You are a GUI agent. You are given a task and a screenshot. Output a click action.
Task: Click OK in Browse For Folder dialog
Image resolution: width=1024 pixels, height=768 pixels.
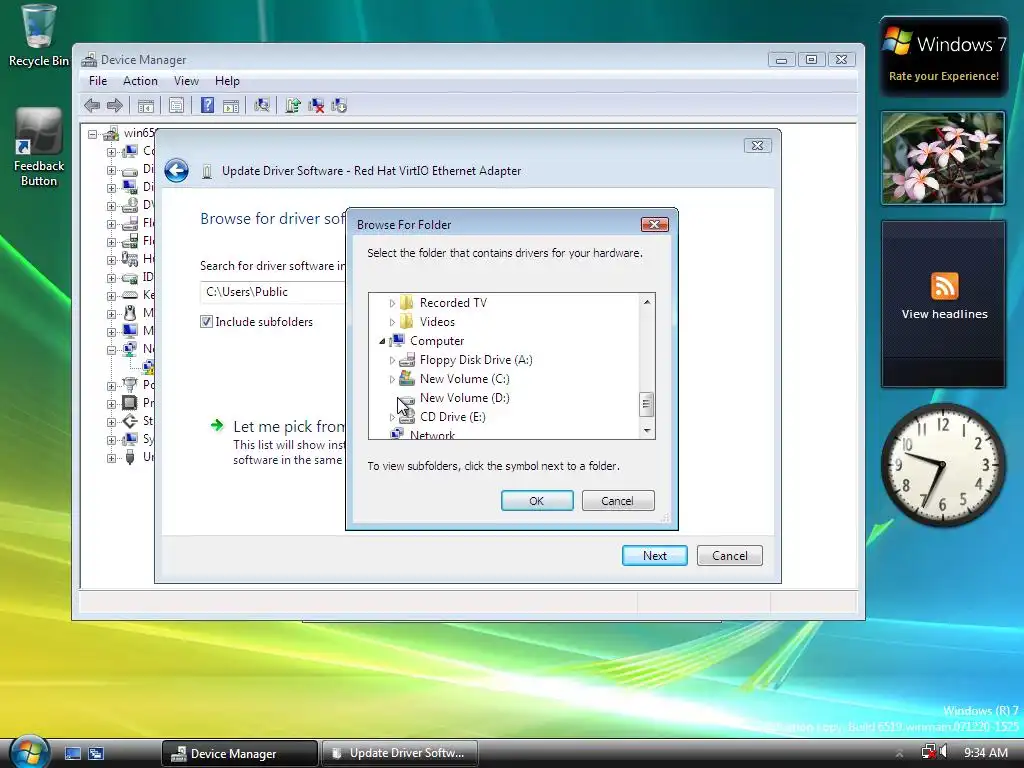pyautogui.click(x=537, y=501)
